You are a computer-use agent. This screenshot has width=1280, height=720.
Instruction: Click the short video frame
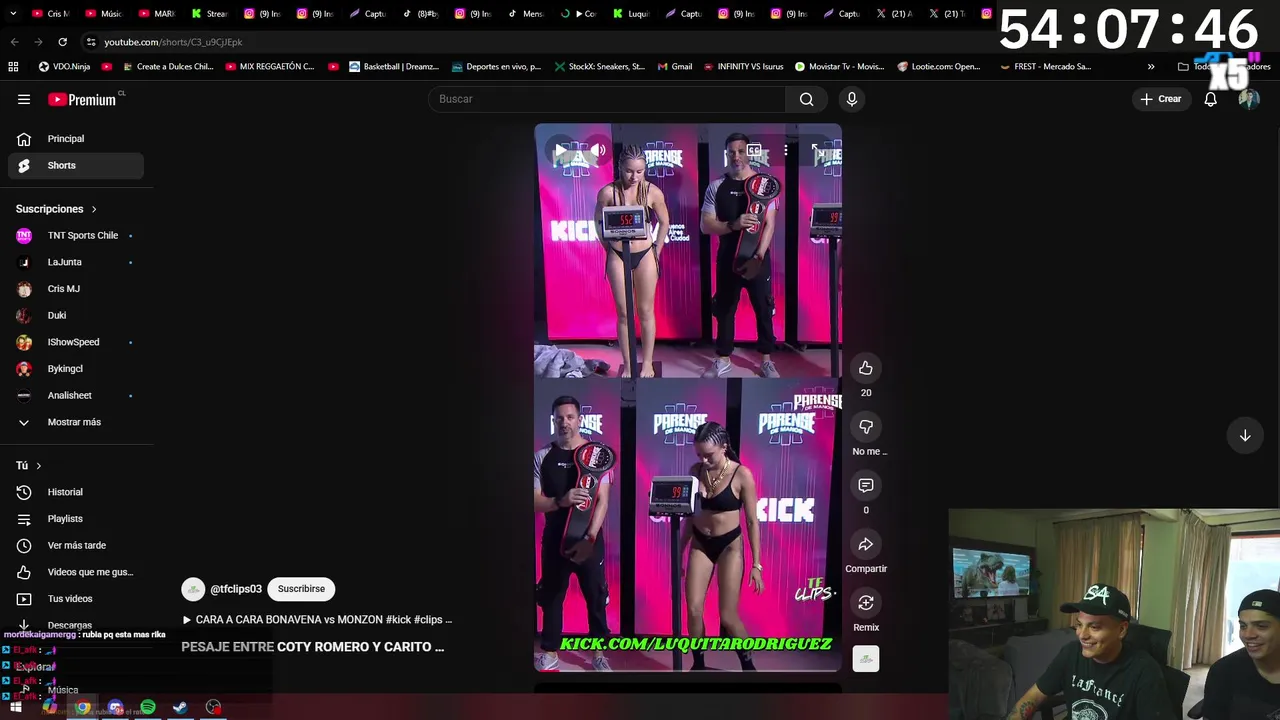(688, 397)
